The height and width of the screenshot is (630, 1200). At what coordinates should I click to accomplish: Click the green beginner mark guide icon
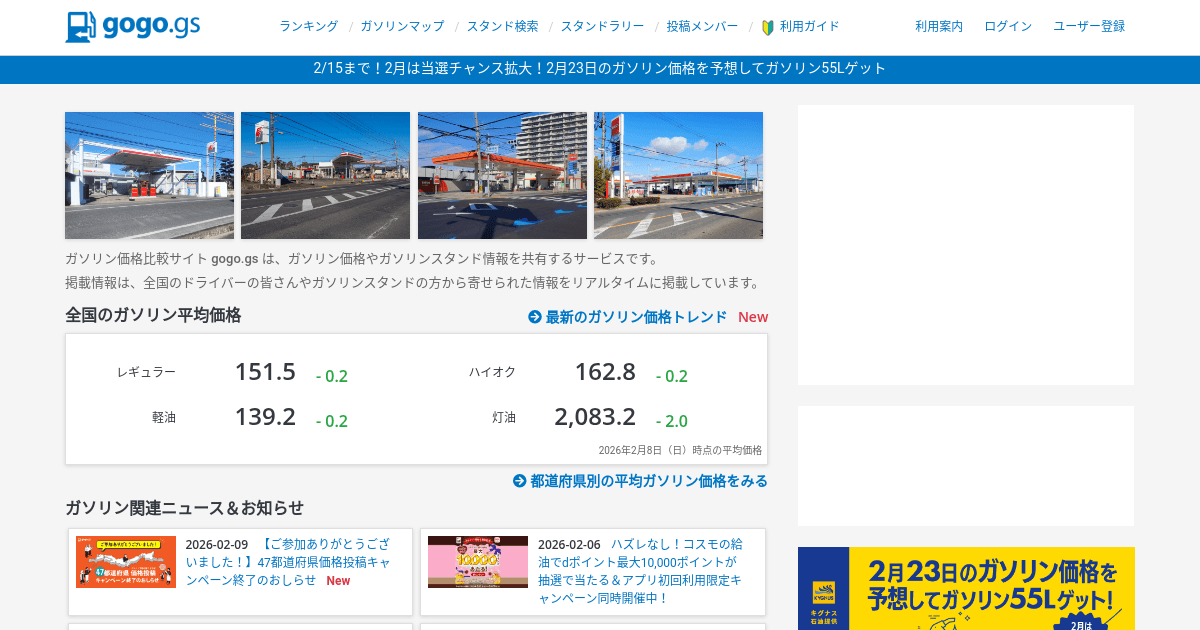click(768, 27)
